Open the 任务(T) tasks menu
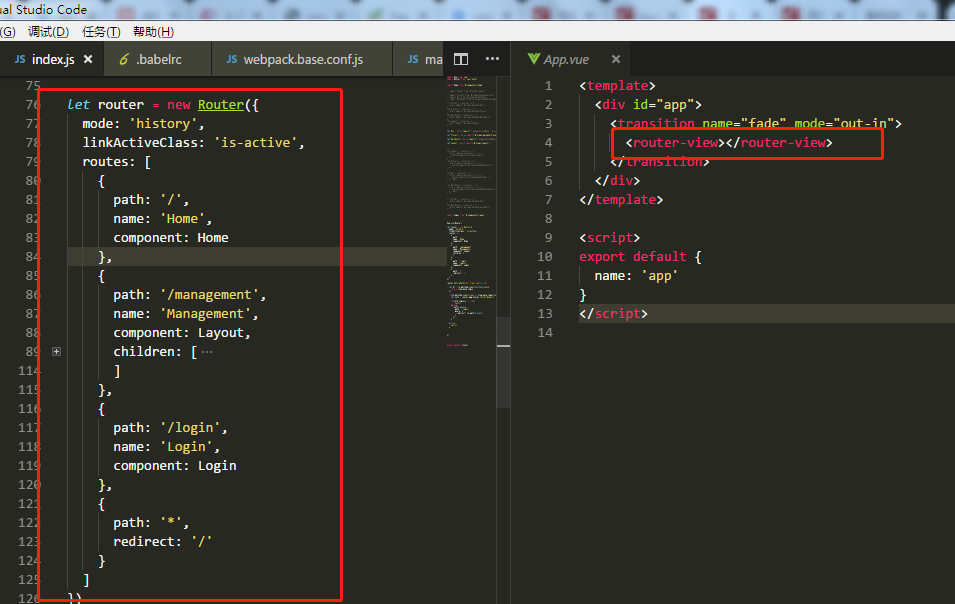 pos(101,32)
